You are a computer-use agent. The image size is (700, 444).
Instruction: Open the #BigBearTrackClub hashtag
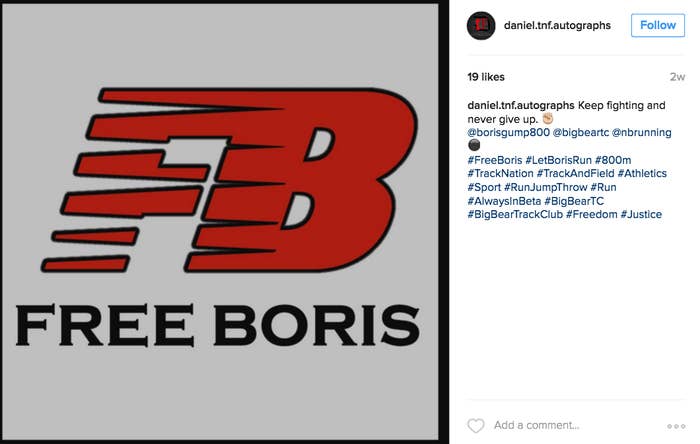[x=515, y=214]
